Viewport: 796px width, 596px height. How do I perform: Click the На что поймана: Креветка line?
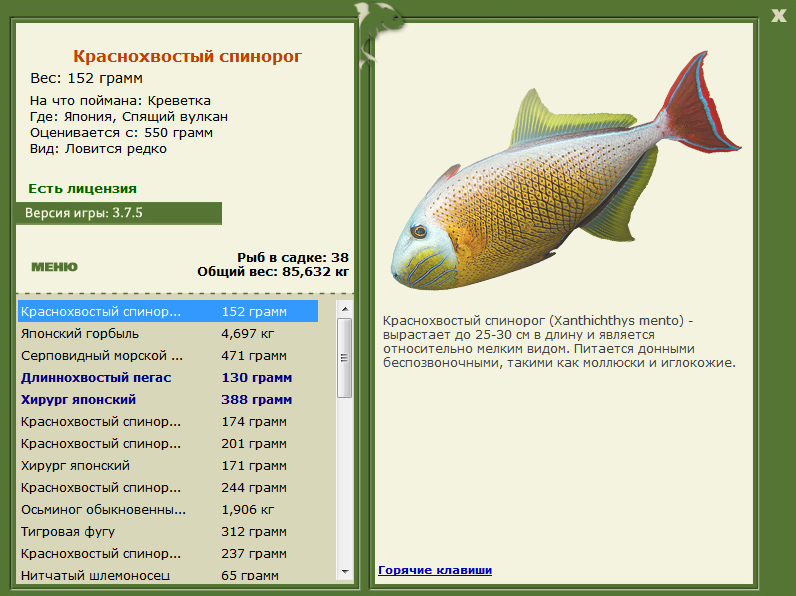[x=120, y=101]
